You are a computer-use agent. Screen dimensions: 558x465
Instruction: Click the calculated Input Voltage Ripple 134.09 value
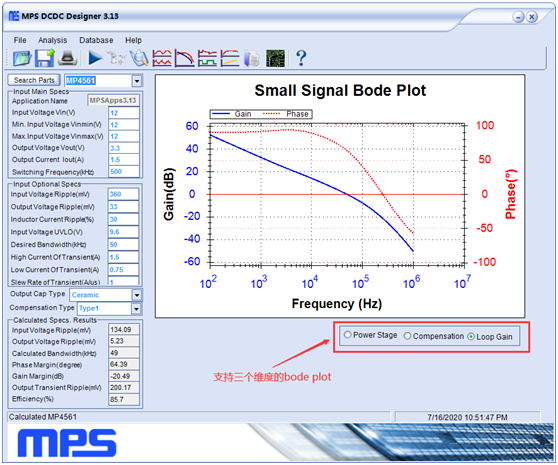point(124,330)
